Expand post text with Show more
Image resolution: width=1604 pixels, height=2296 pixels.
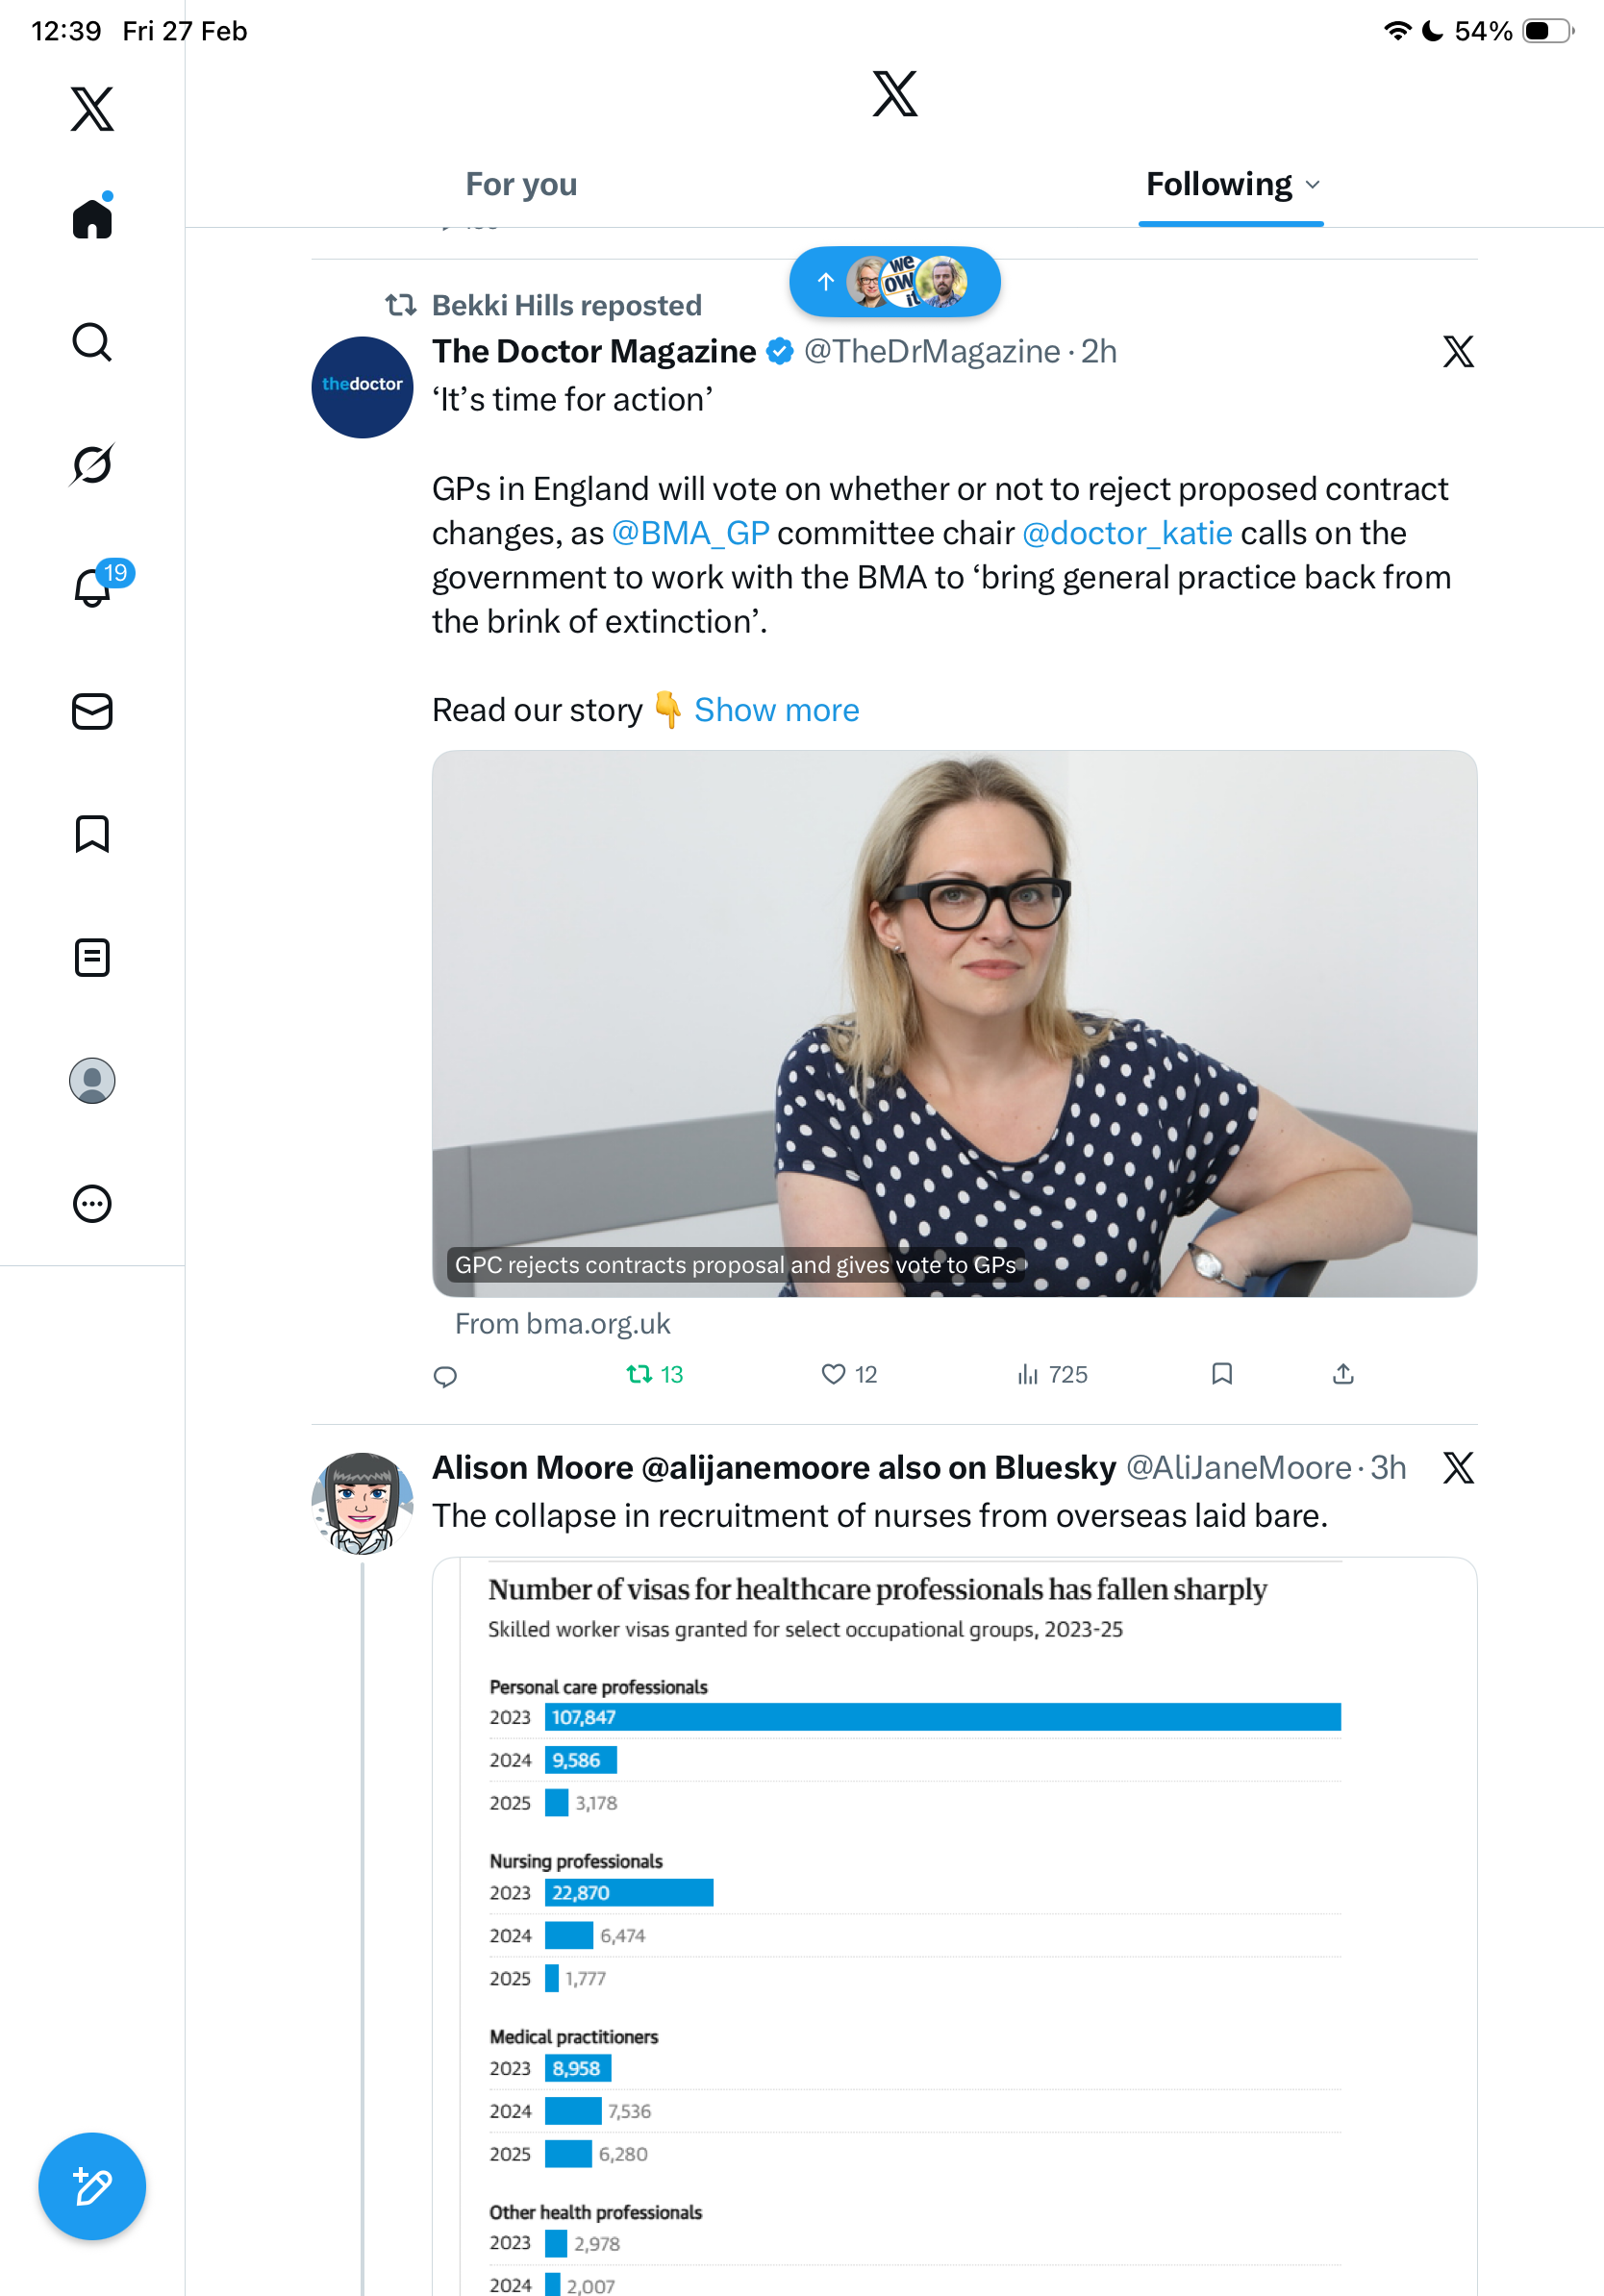point(776,710)
